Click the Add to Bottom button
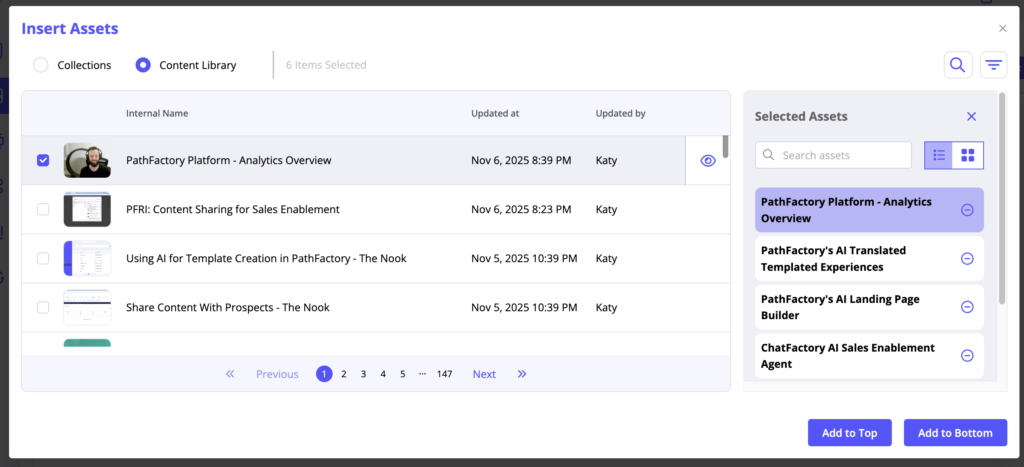Image resolution: width=1024 pixels, height=467 pixels. pos(955,433)
